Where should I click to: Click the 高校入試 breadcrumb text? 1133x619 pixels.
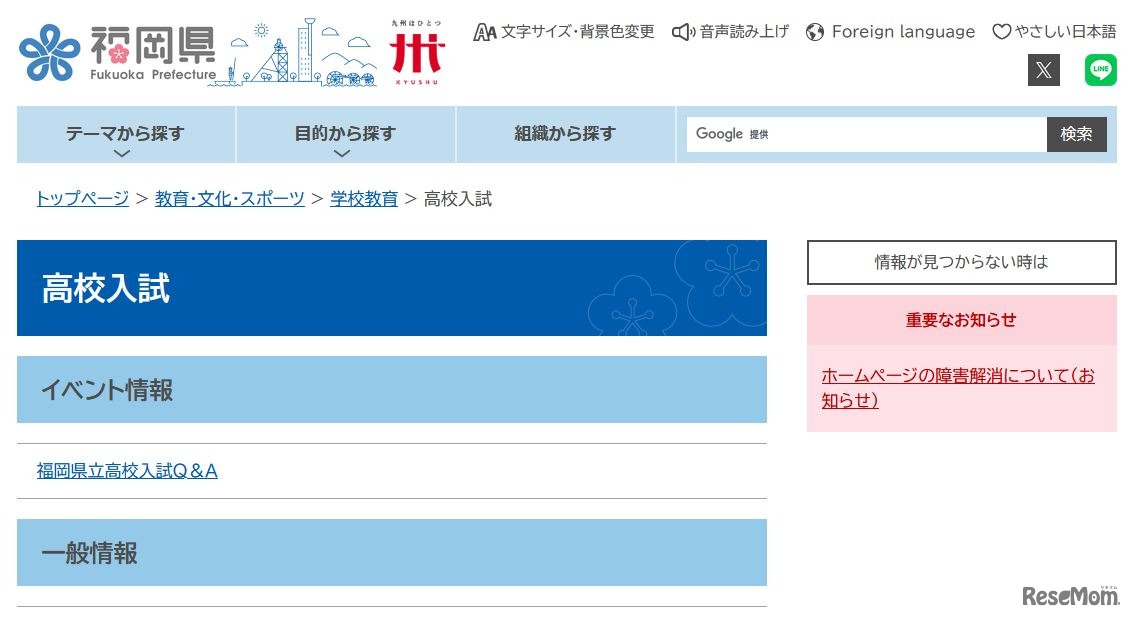(457, 199)
